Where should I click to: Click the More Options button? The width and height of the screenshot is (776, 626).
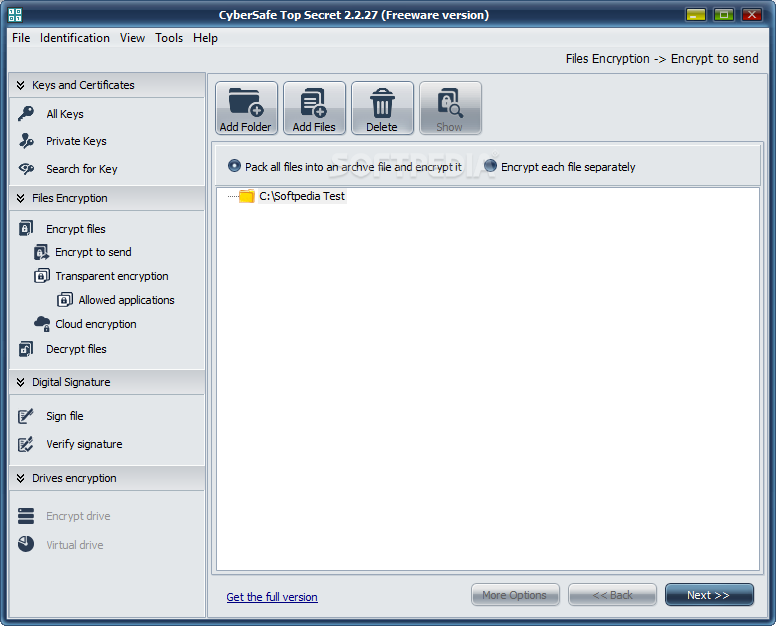tap(515, 595)
